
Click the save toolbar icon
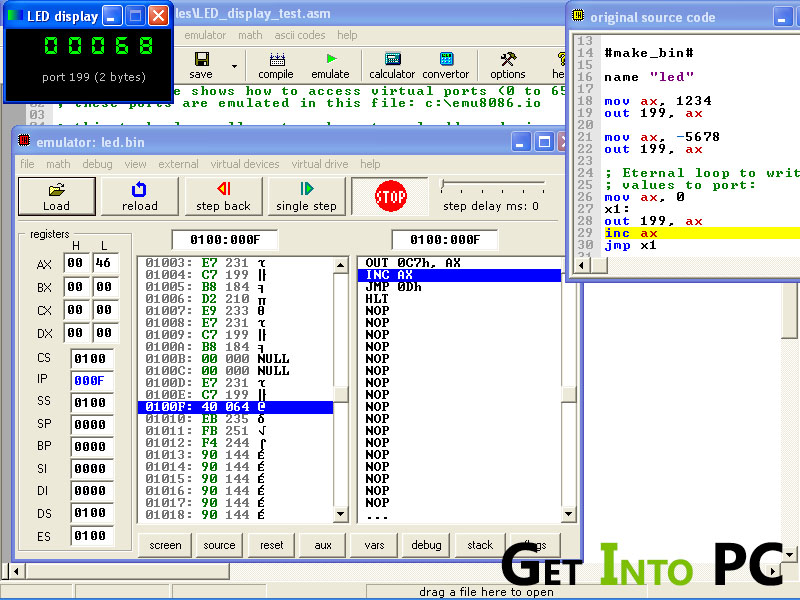(201, 65)
